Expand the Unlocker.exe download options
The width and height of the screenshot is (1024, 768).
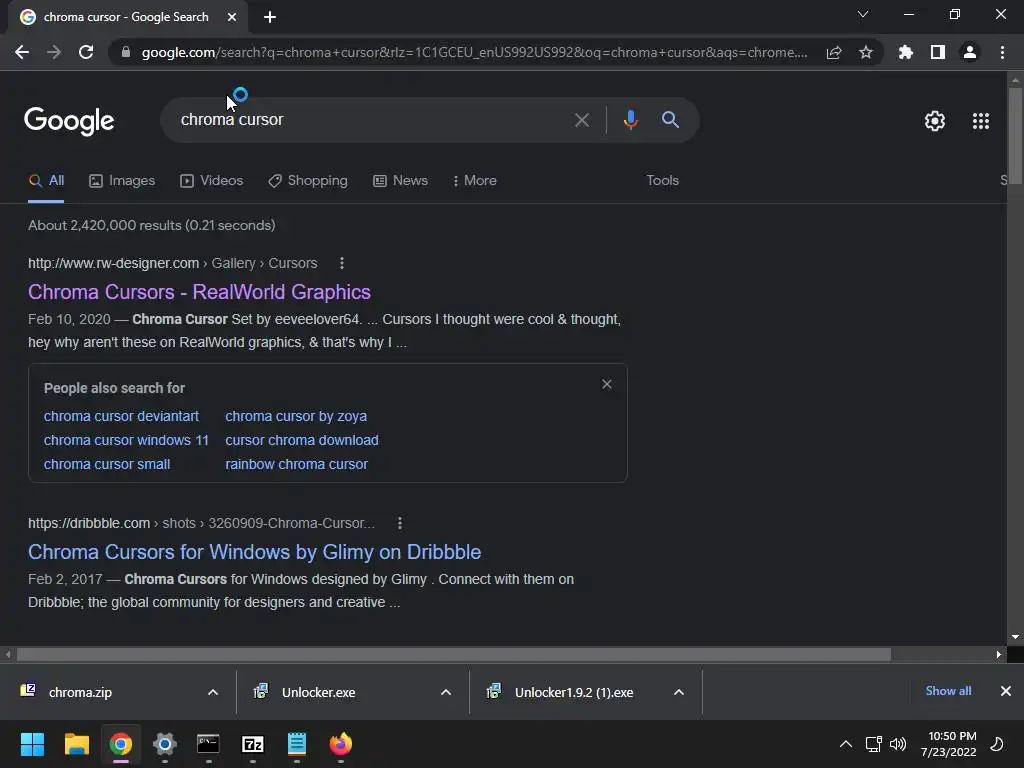446,692
